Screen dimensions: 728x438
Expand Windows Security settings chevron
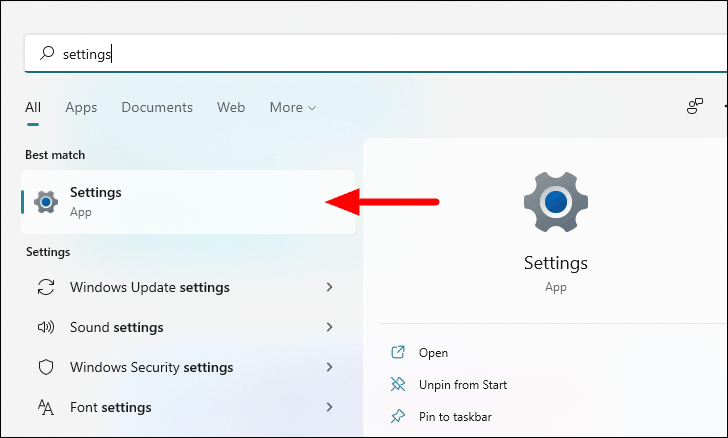point(329,367)
